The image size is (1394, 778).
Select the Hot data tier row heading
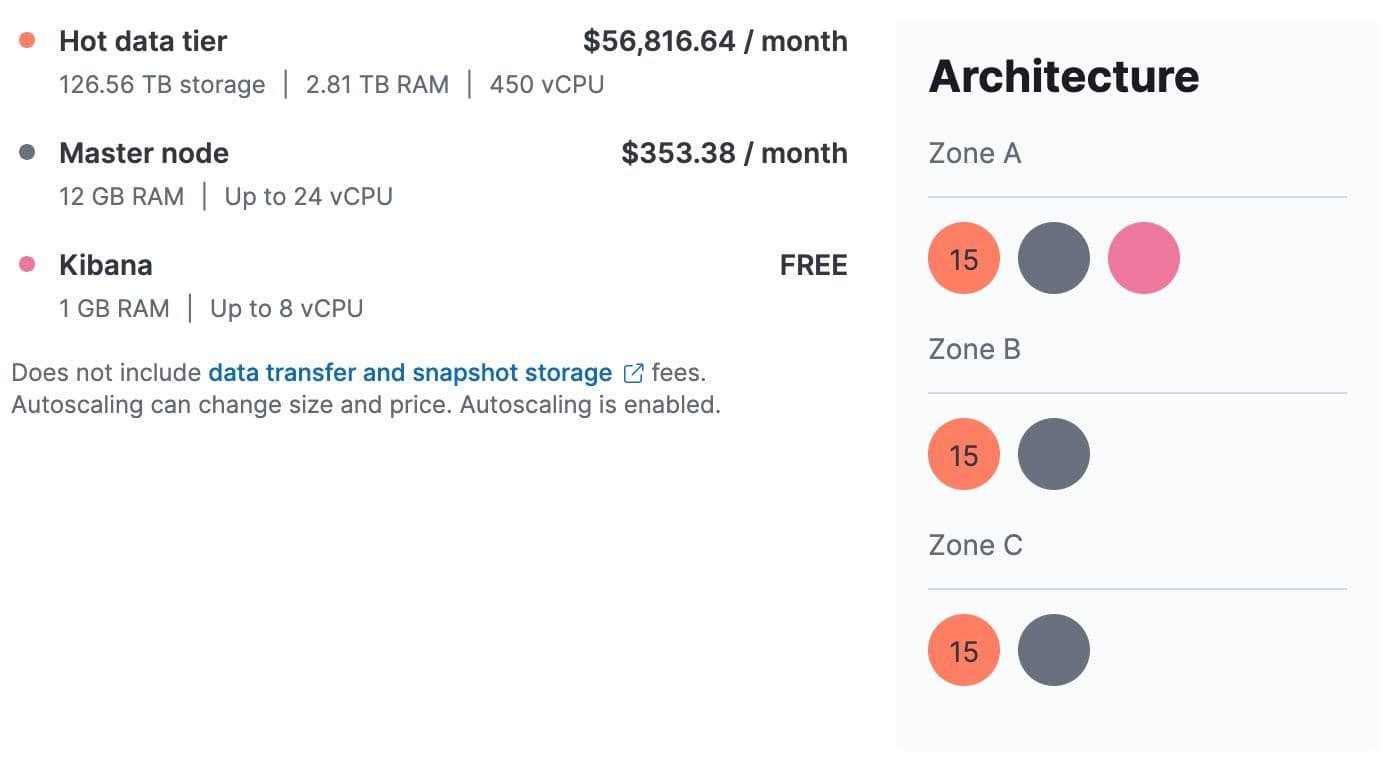pyautogui.click(x=143, y=41)
